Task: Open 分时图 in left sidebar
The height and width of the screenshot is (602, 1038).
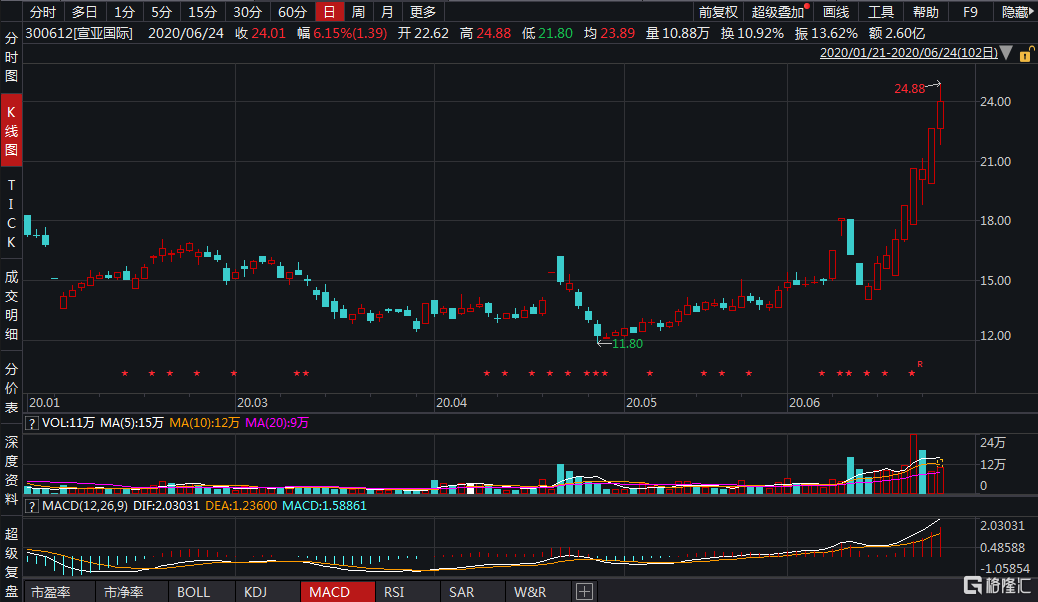Action: tap(11, 57)
